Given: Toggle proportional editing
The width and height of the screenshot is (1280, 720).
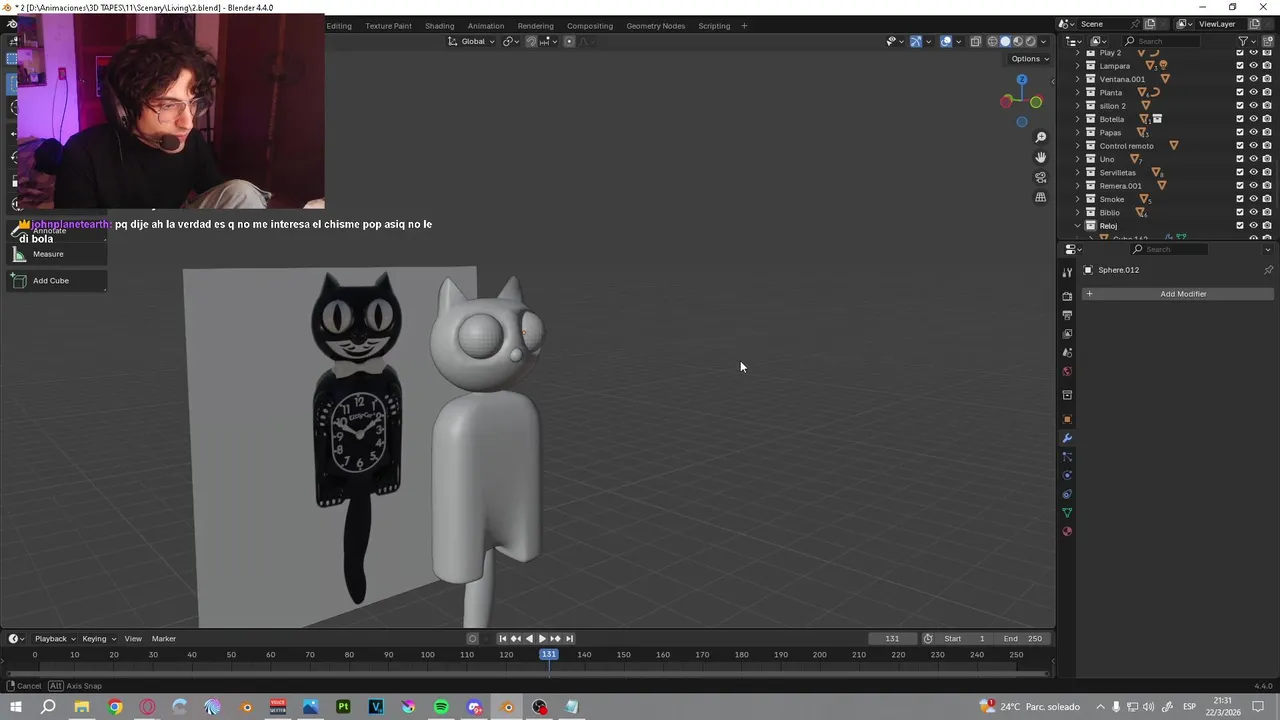Looking at the screenshot, I should 569,41.
